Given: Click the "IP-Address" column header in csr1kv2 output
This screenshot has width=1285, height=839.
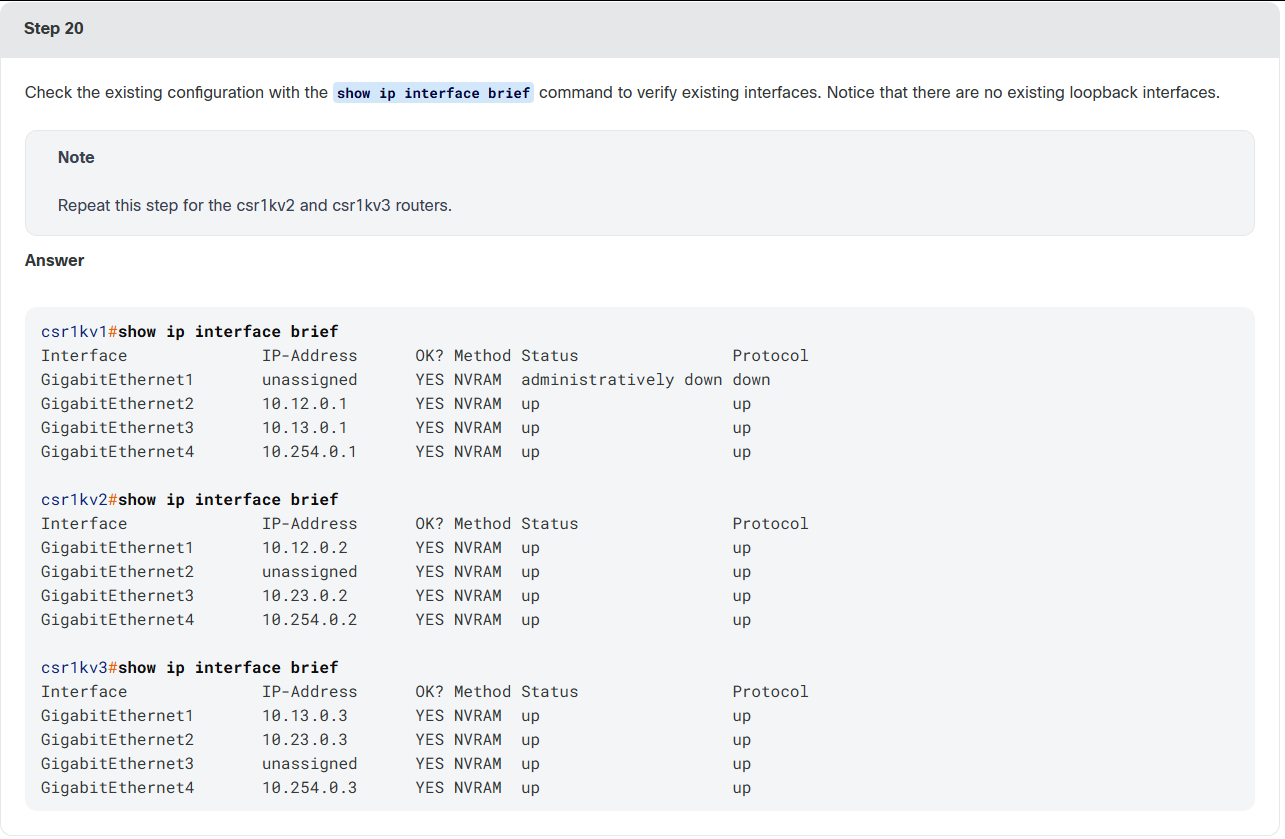Looking at the screenshot, I should click(x=310, y=524).
